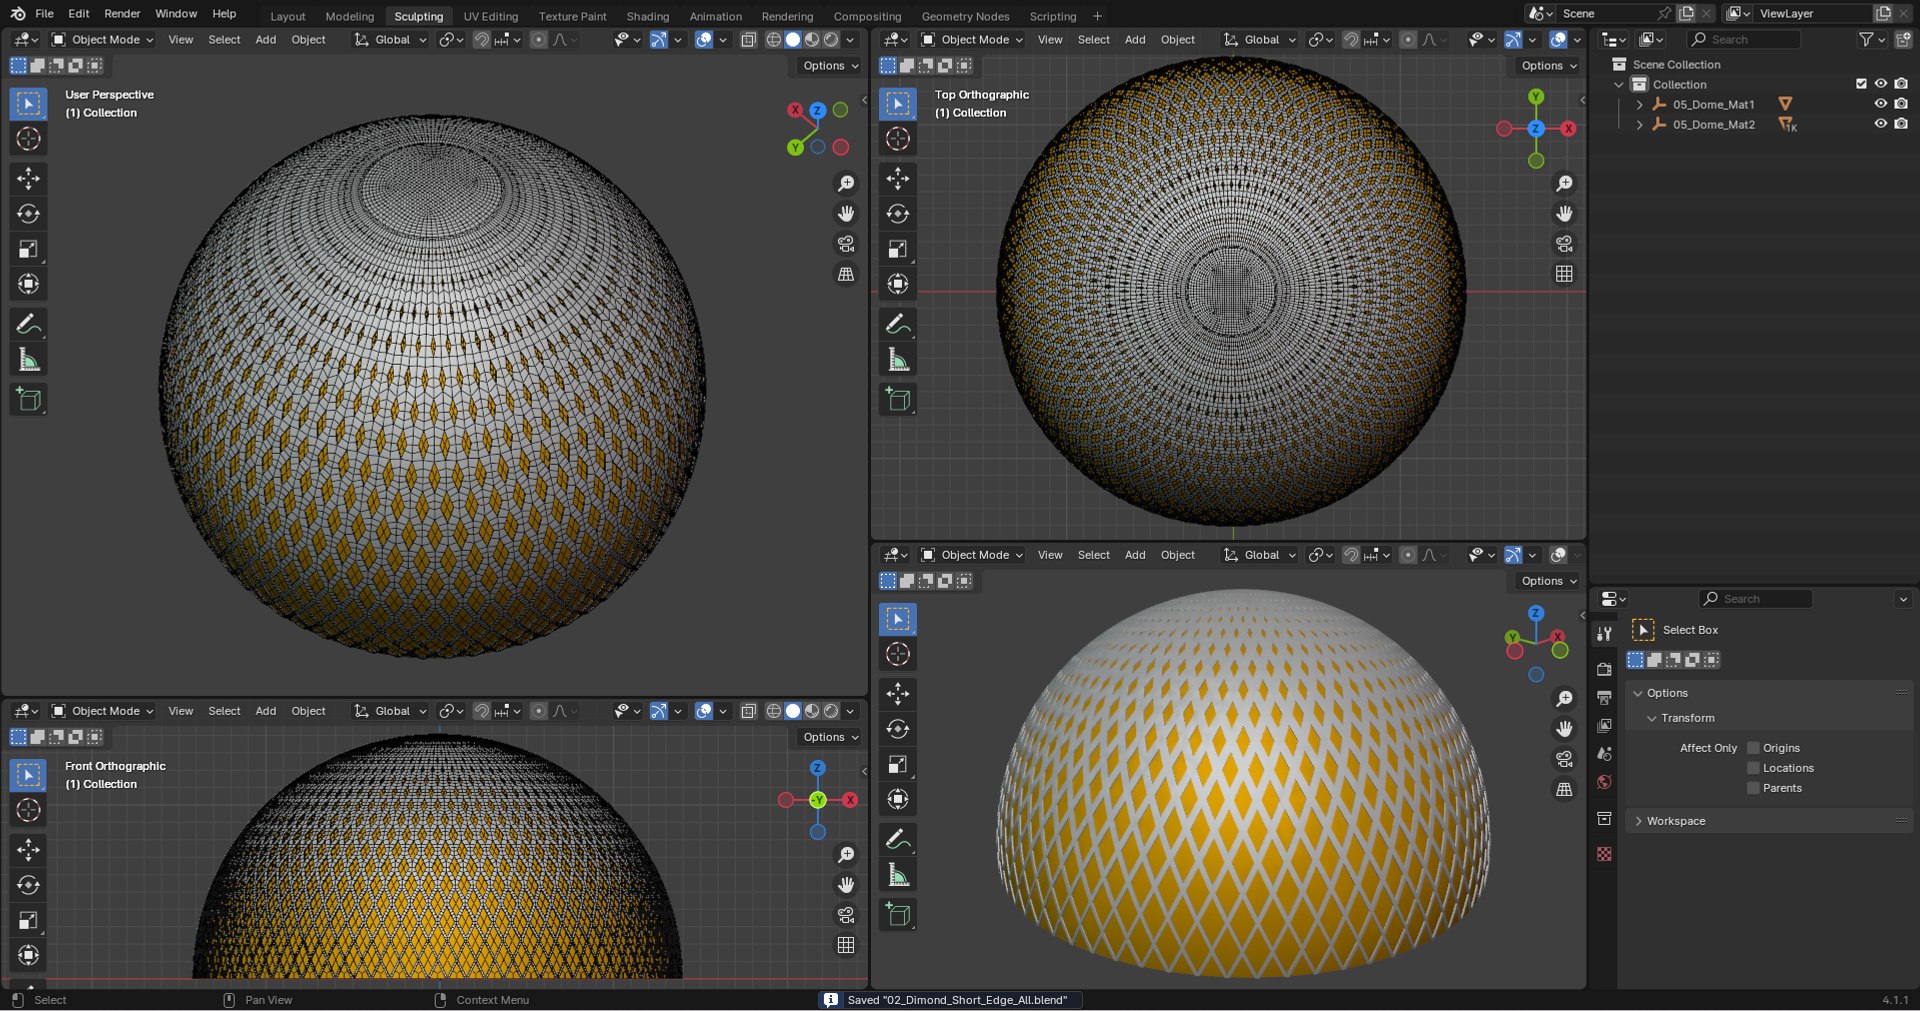Select the Scale tool in Top Orthographic viewport
The height and width of the screenshot is (1011, 1920).
click(x=898, y=249)
